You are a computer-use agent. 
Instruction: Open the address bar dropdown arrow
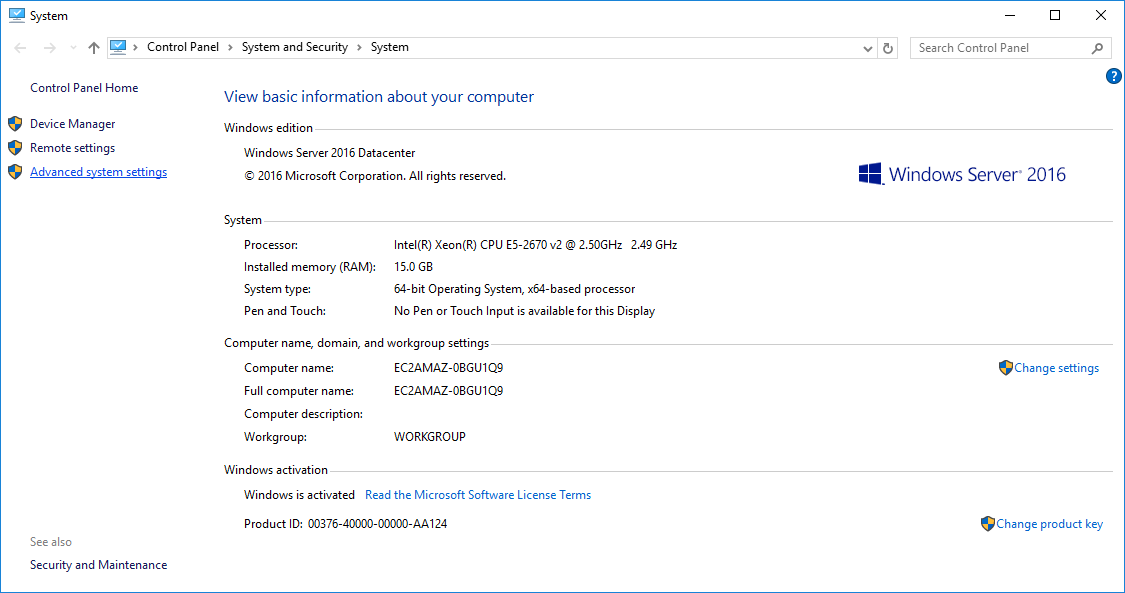[867, 47]
